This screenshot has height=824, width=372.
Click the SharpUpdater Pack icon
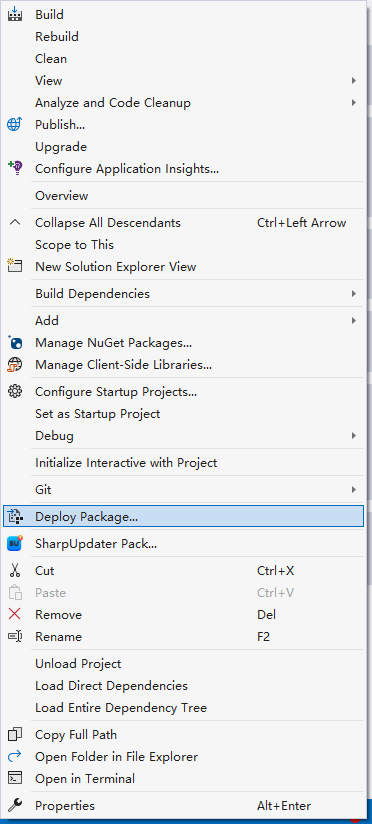coord(15,543)
